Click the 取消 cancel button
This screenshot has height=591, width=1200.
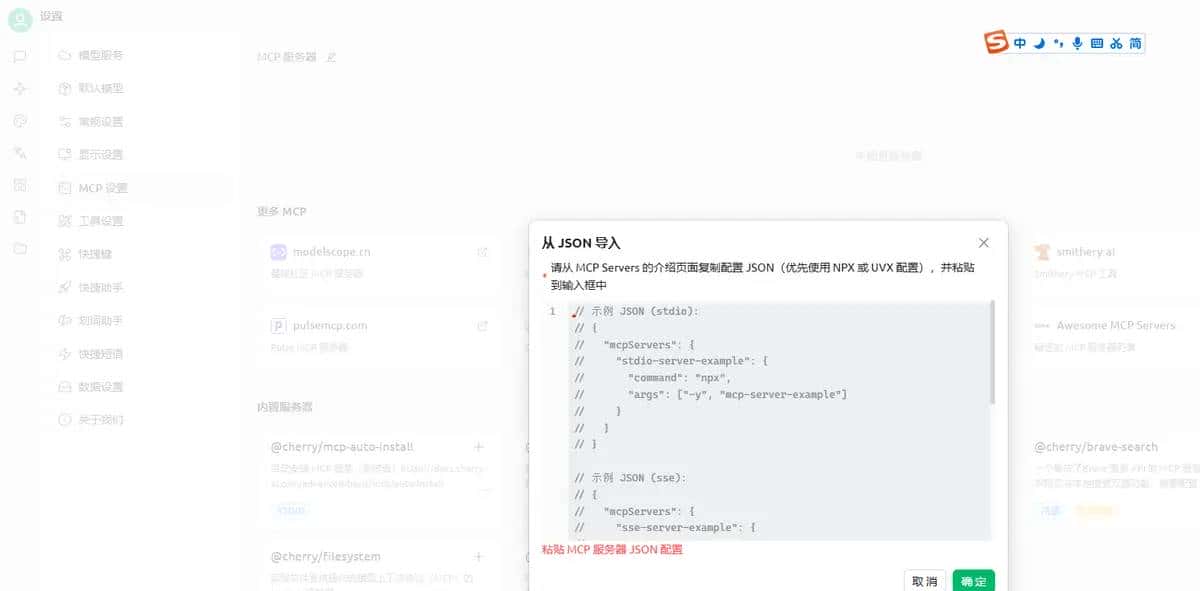924,580
